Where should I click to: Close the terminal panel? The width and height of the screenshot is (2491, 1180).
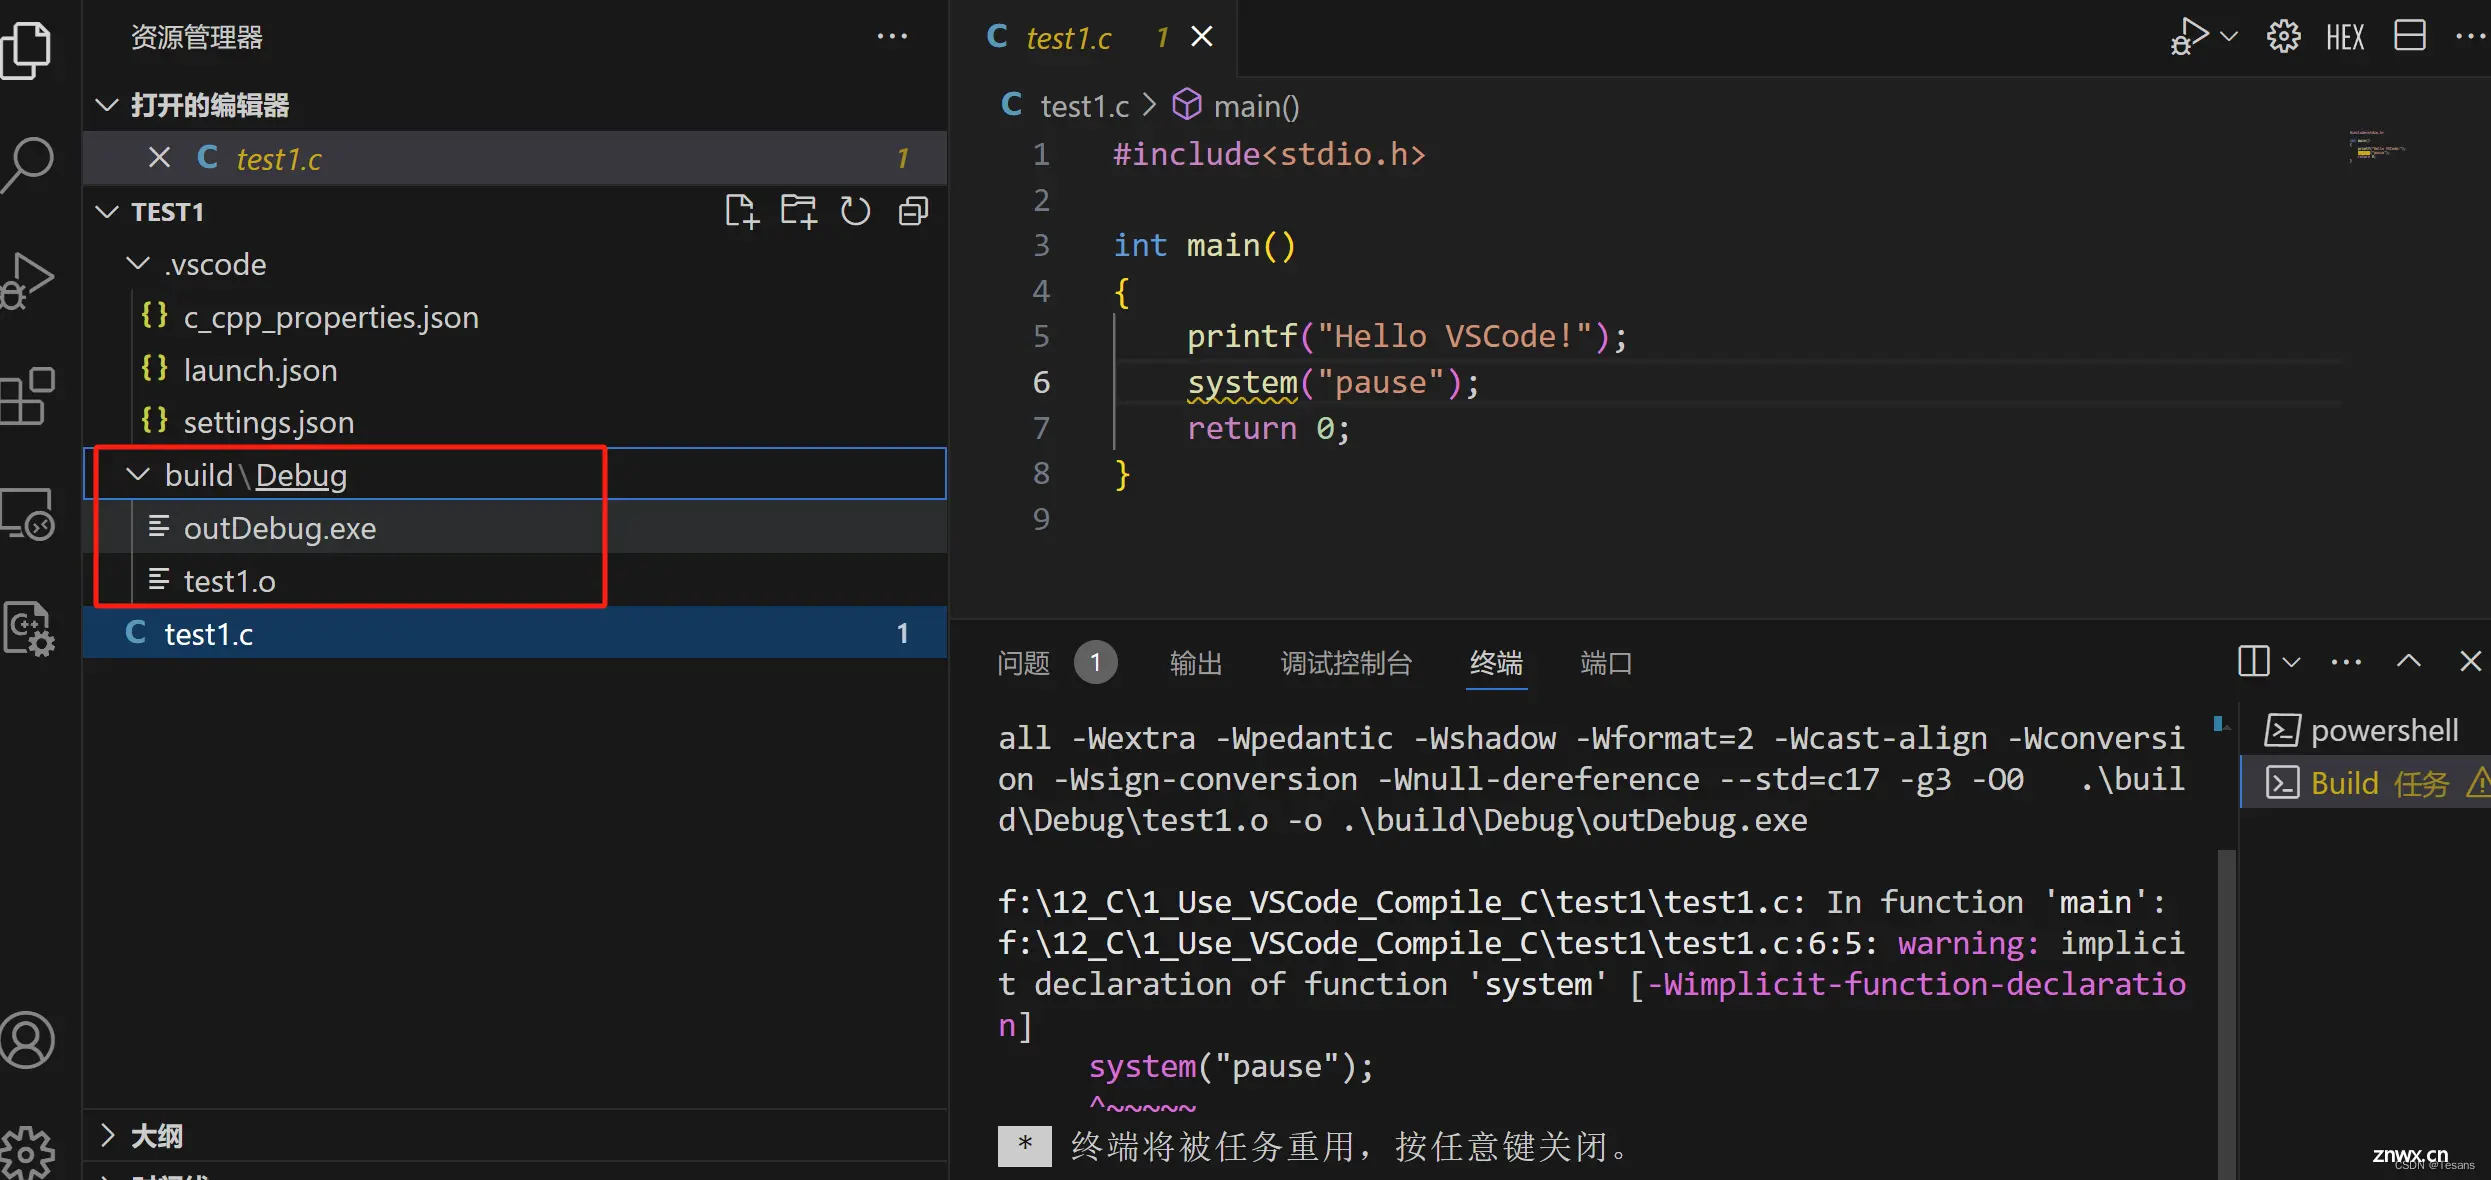pyautogui.click(x=2470, y=661)
